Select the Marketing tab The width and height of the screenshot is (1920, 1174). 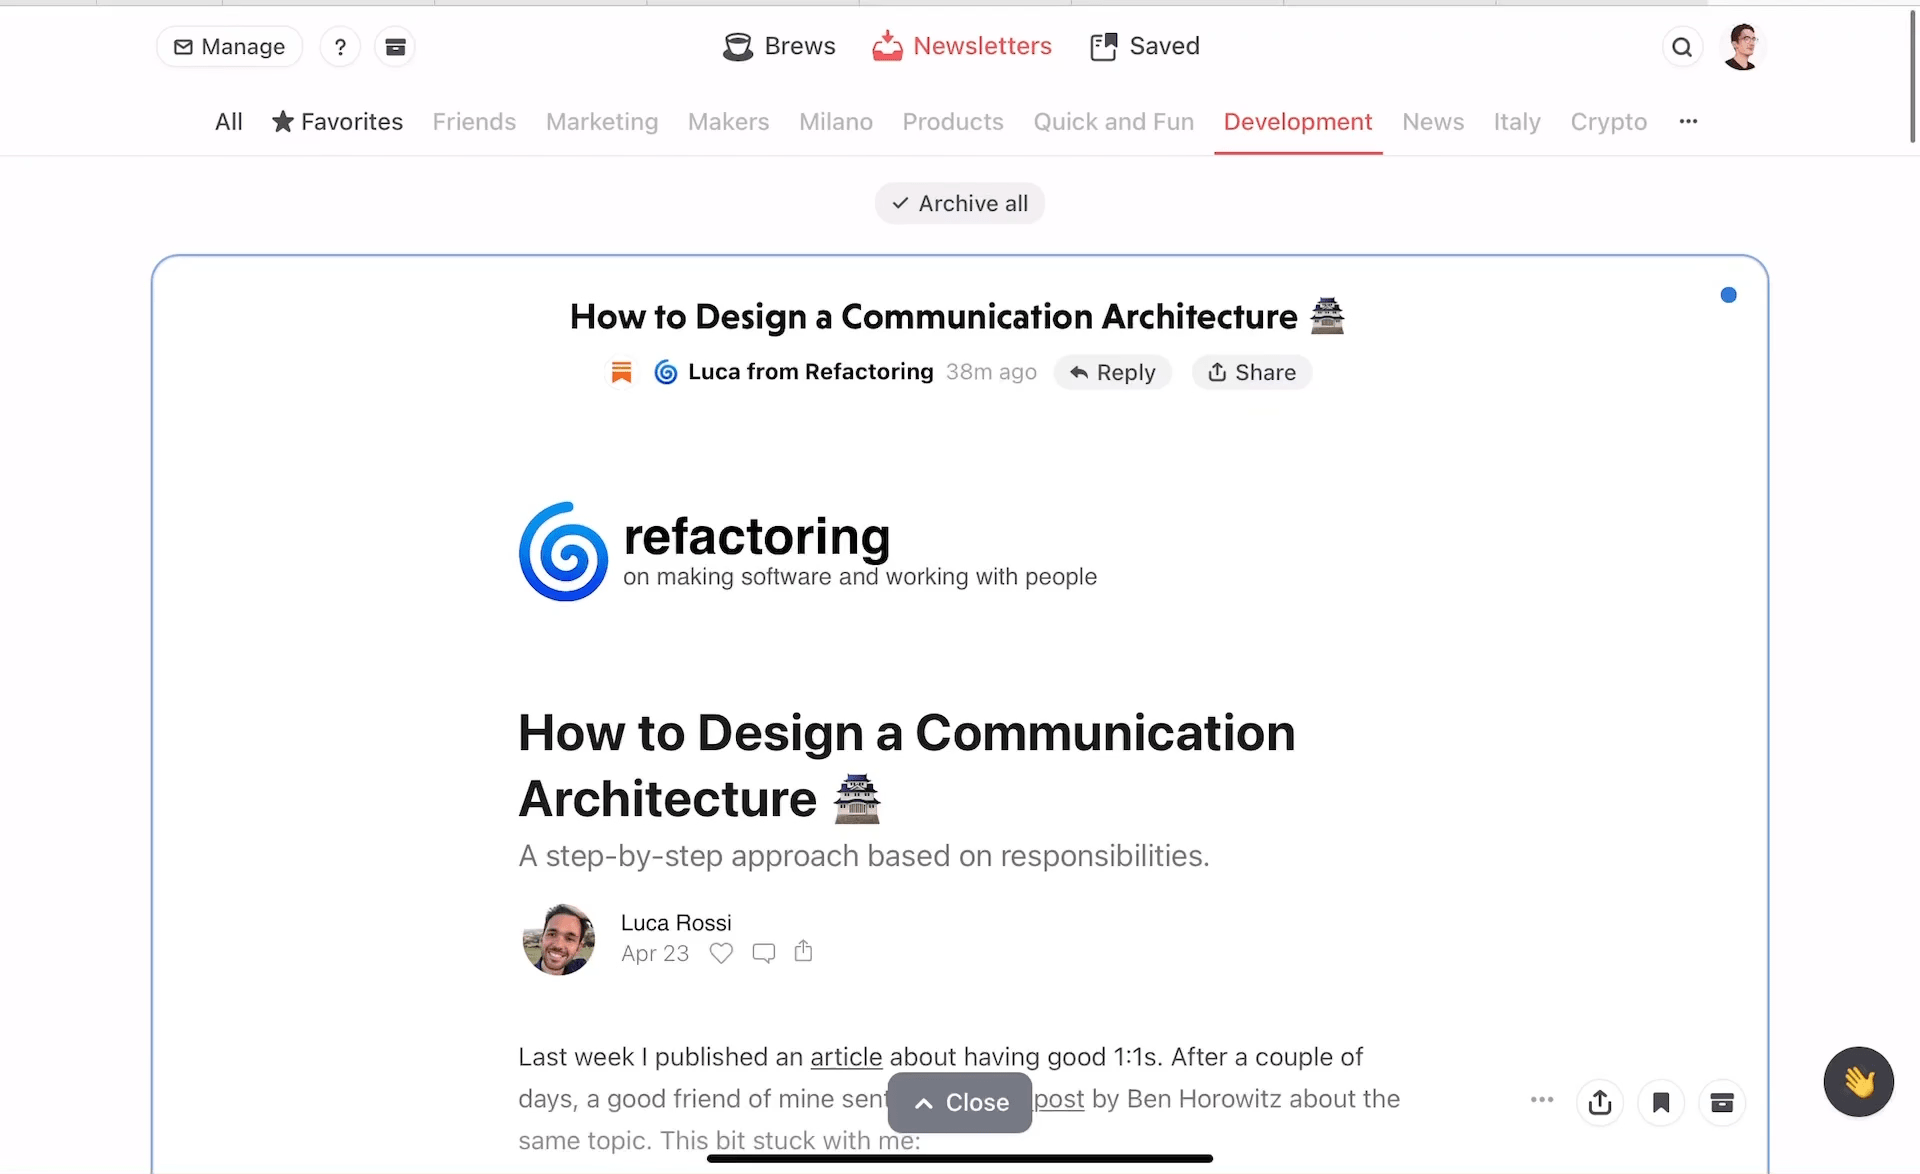(x=602, y=122)
